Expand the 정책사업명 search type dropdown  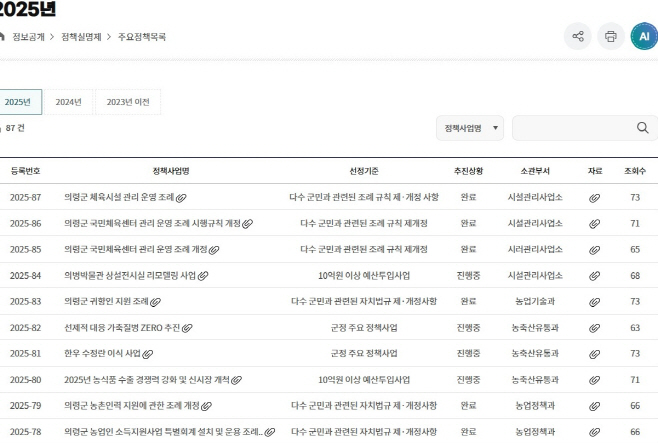click(x=469, y=128)
